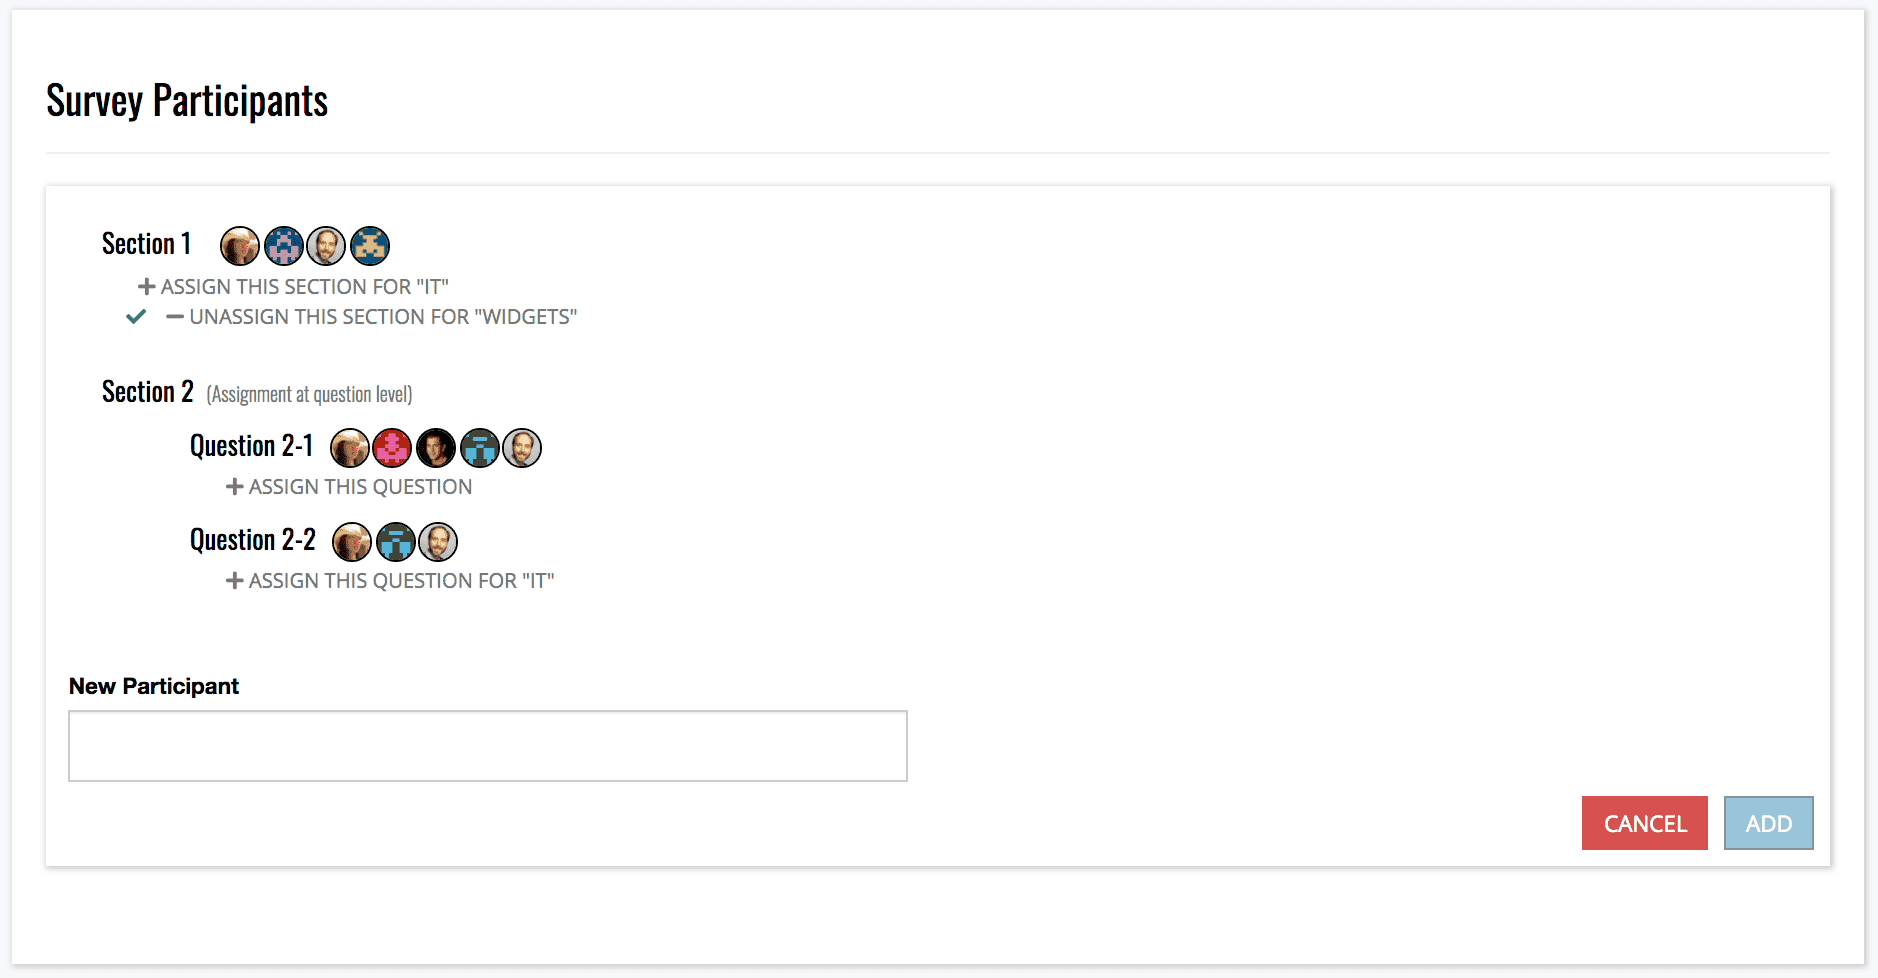Click the yellow pixel avatar in Section 1
This screenshot has height=978, width=1878.
pyautogui.click(x=370, y=245)
